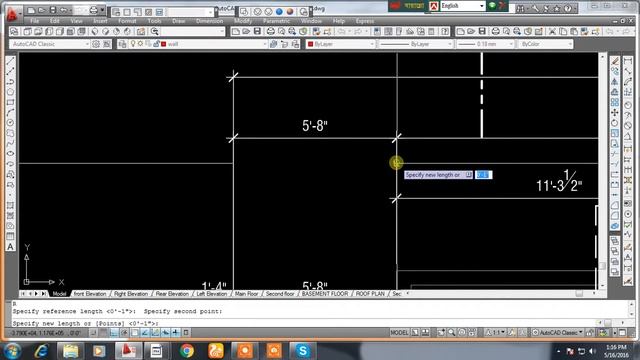The image size is (640, 360).
Task: Select the Line tool in the Draw toolbar
Action: (x=10, y=61)
